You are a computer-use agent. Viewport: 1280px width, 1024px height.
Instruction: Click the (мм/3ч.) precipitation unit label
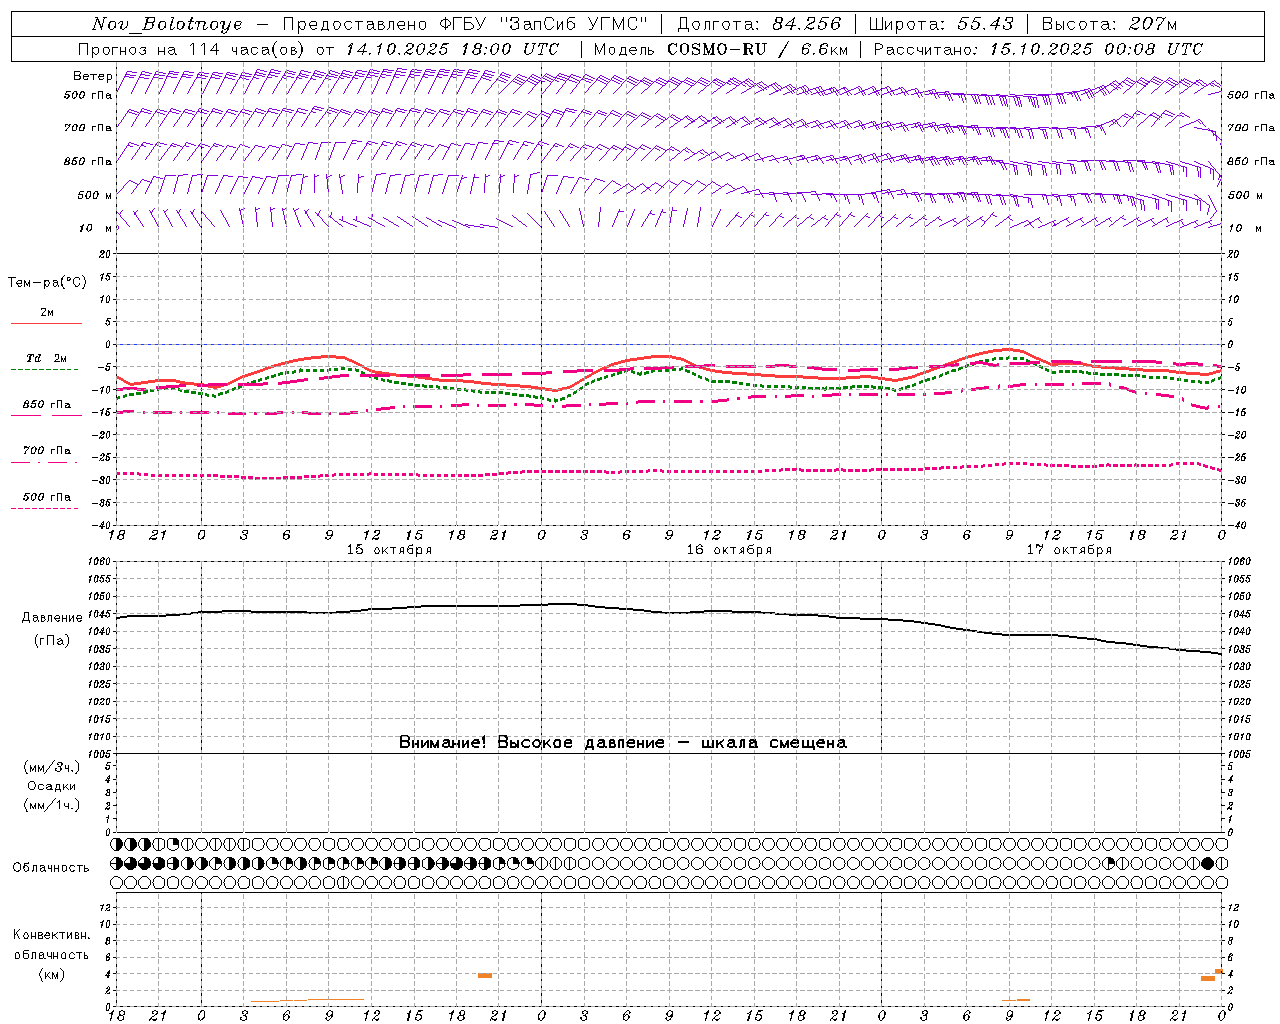click(52, 767)
